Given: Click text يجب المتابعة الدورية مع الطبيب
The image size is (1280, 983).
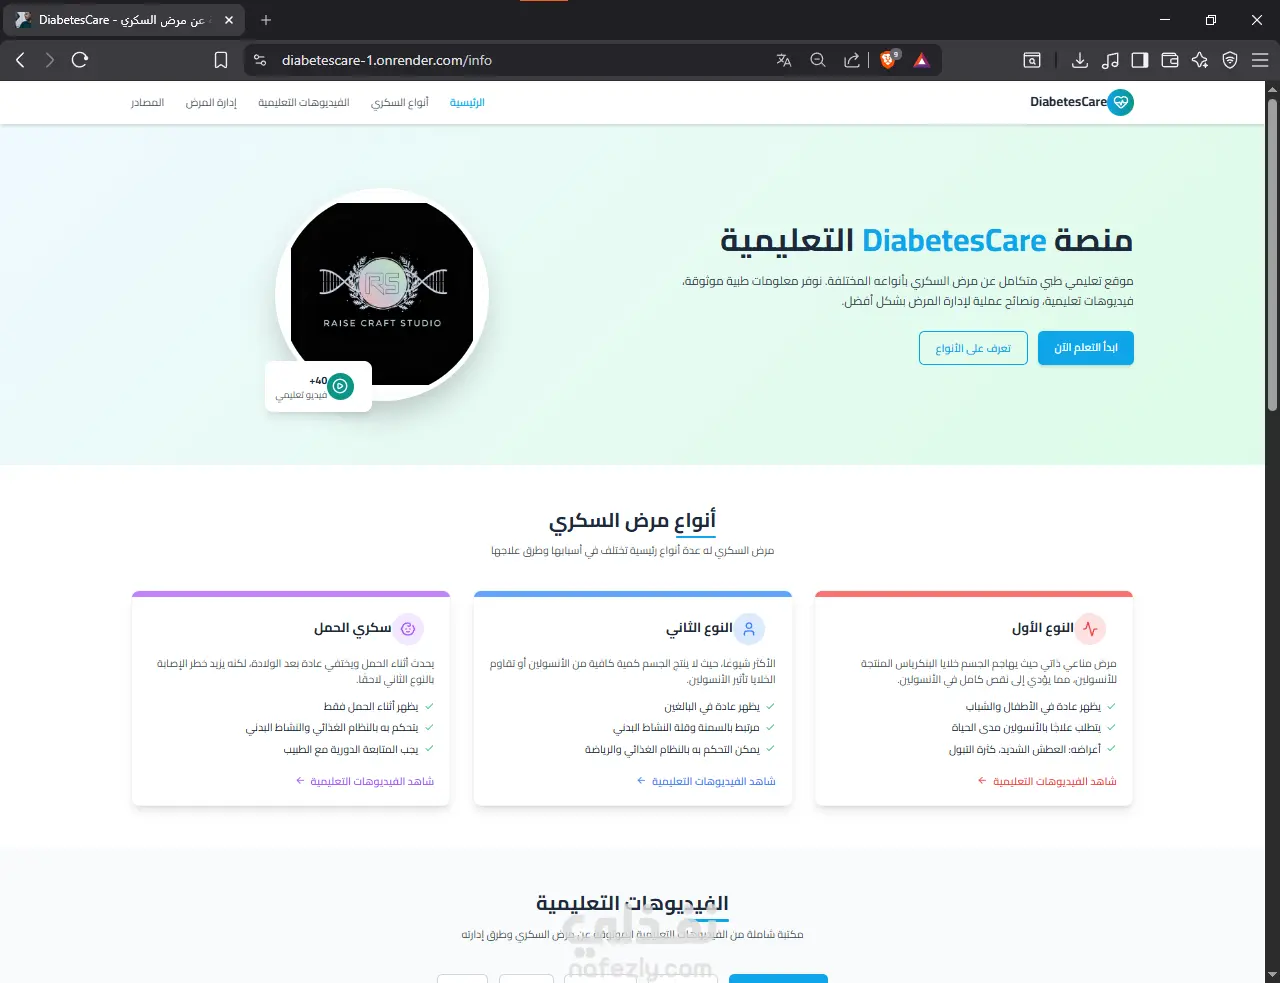Looking at the screenshot, I should tap(351, 749).
